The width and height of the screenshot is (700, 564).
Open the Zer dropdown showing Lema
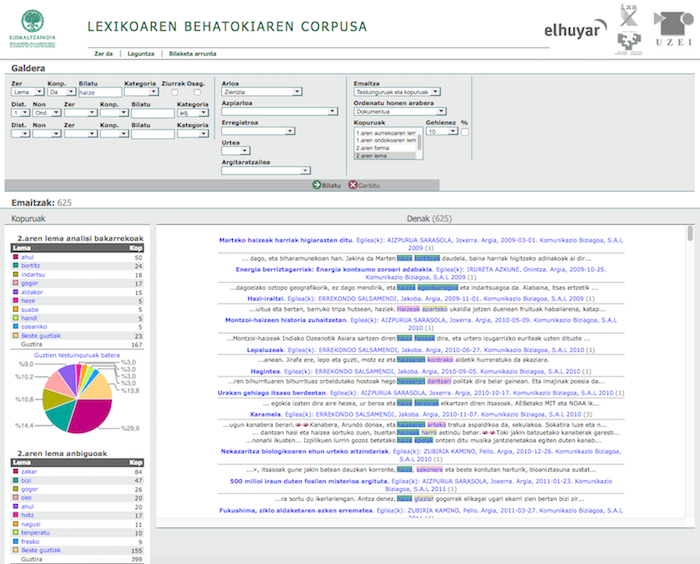(x=27, y=92)
